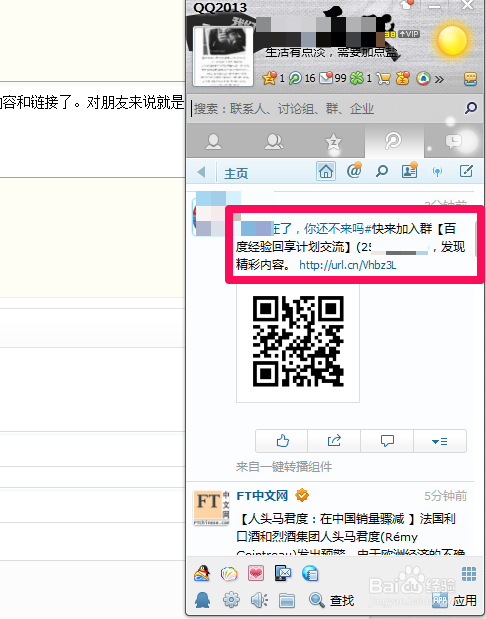This screenshot has width=486, height=619.
Task: Click the Weibo toolbar search magnifier
Action: (381, 171)
